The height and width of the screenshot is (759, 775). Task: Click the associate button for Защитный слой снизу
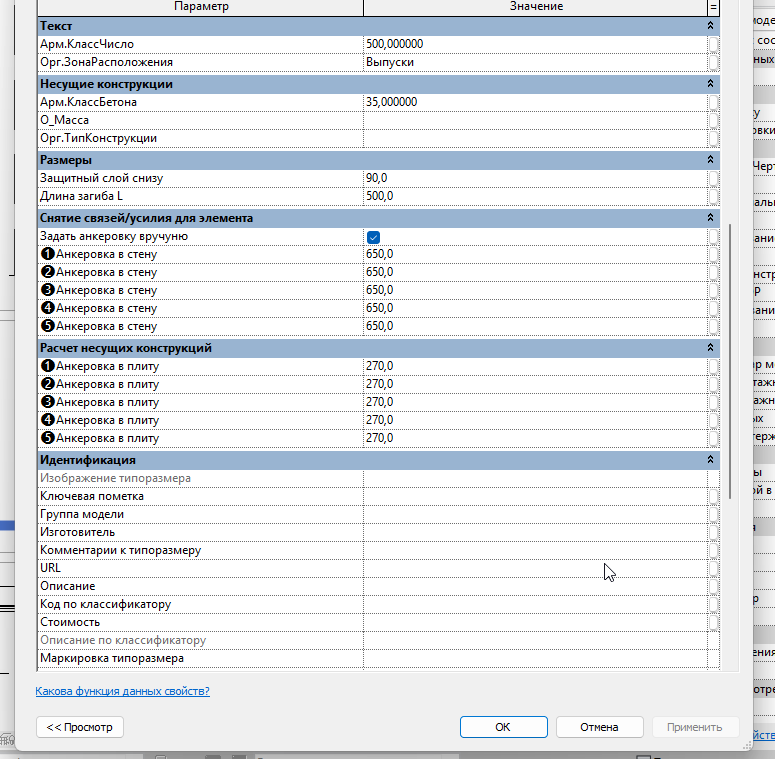pyautogui.click(x=713, y=178)
